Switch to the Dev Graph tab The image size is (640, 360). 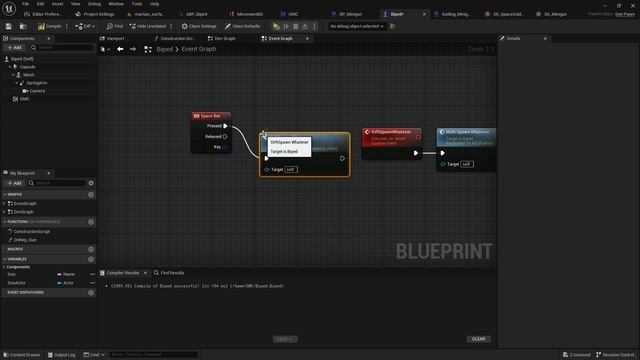pyautogui.click(x=222, y=38)
